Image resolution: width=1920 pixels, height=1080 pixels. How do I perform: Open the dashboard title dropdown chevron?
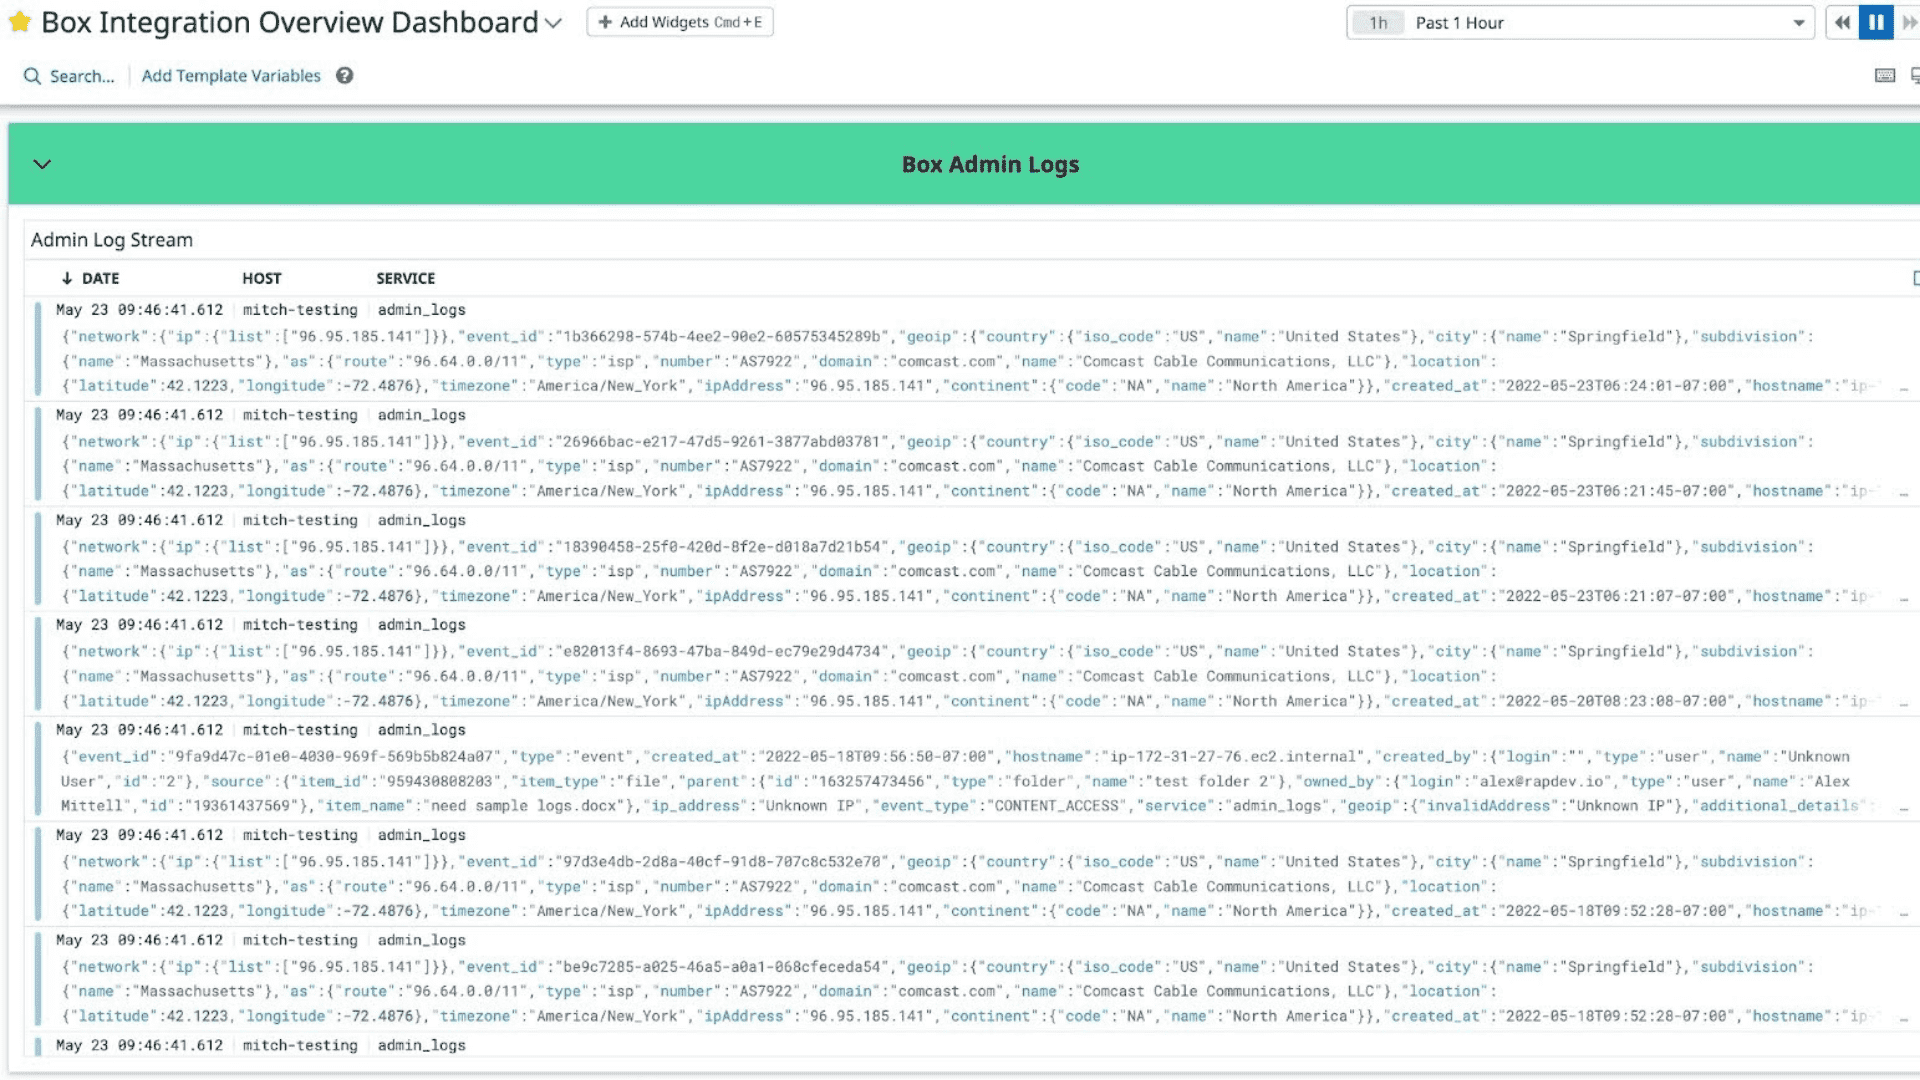[x=553, y=23]
